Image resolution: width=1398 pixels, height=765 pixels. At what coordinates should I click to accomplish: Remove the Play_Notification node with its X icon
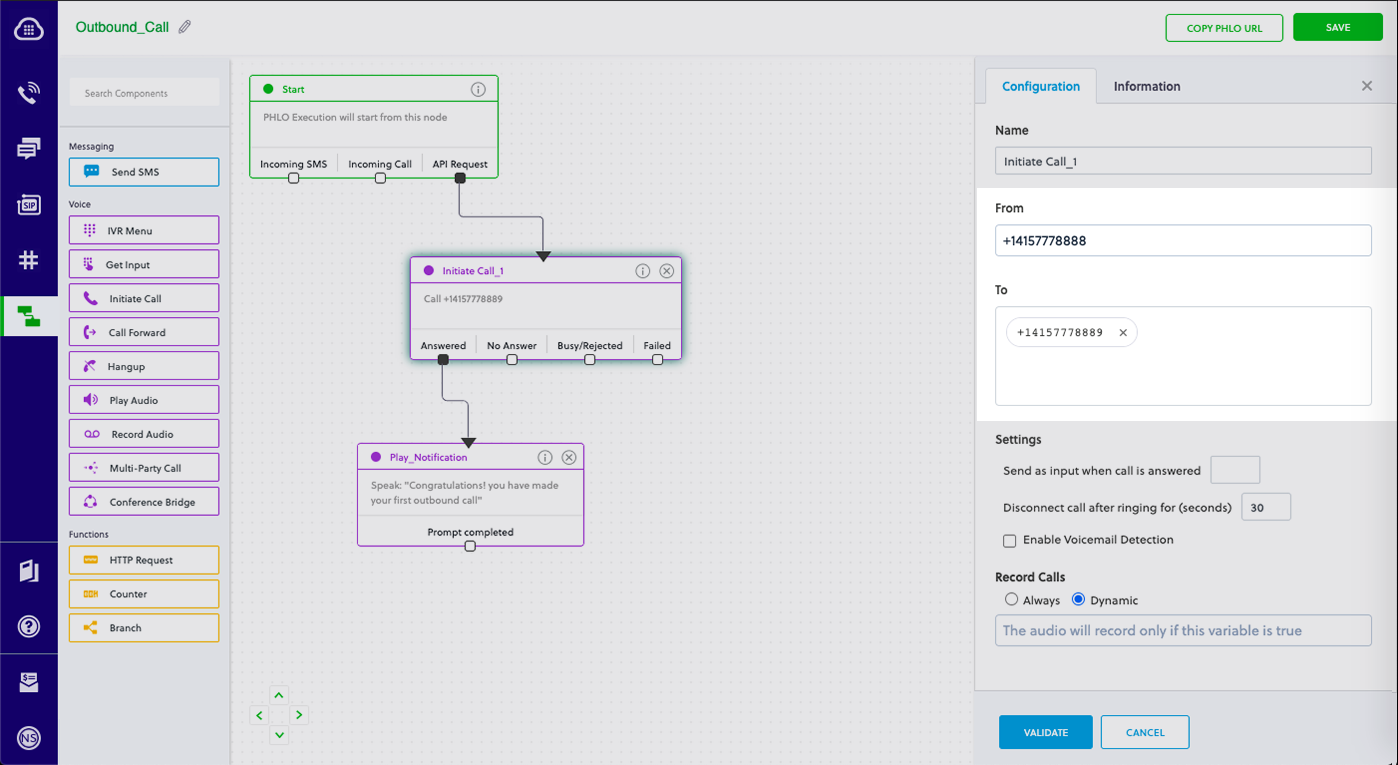pos(569,457)
